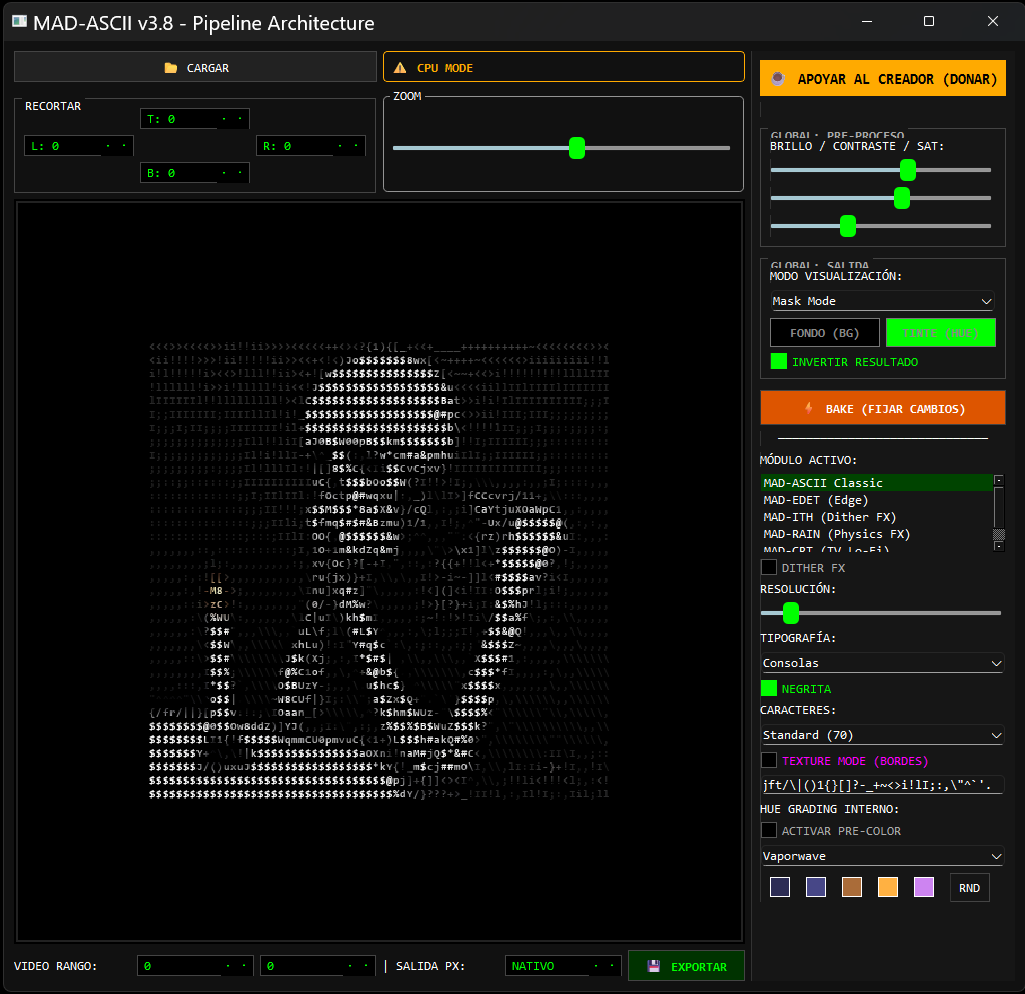Screen dimensions: 1025x994
Task: Click the warning icon in CPU MODE
Action: point(400,68)
